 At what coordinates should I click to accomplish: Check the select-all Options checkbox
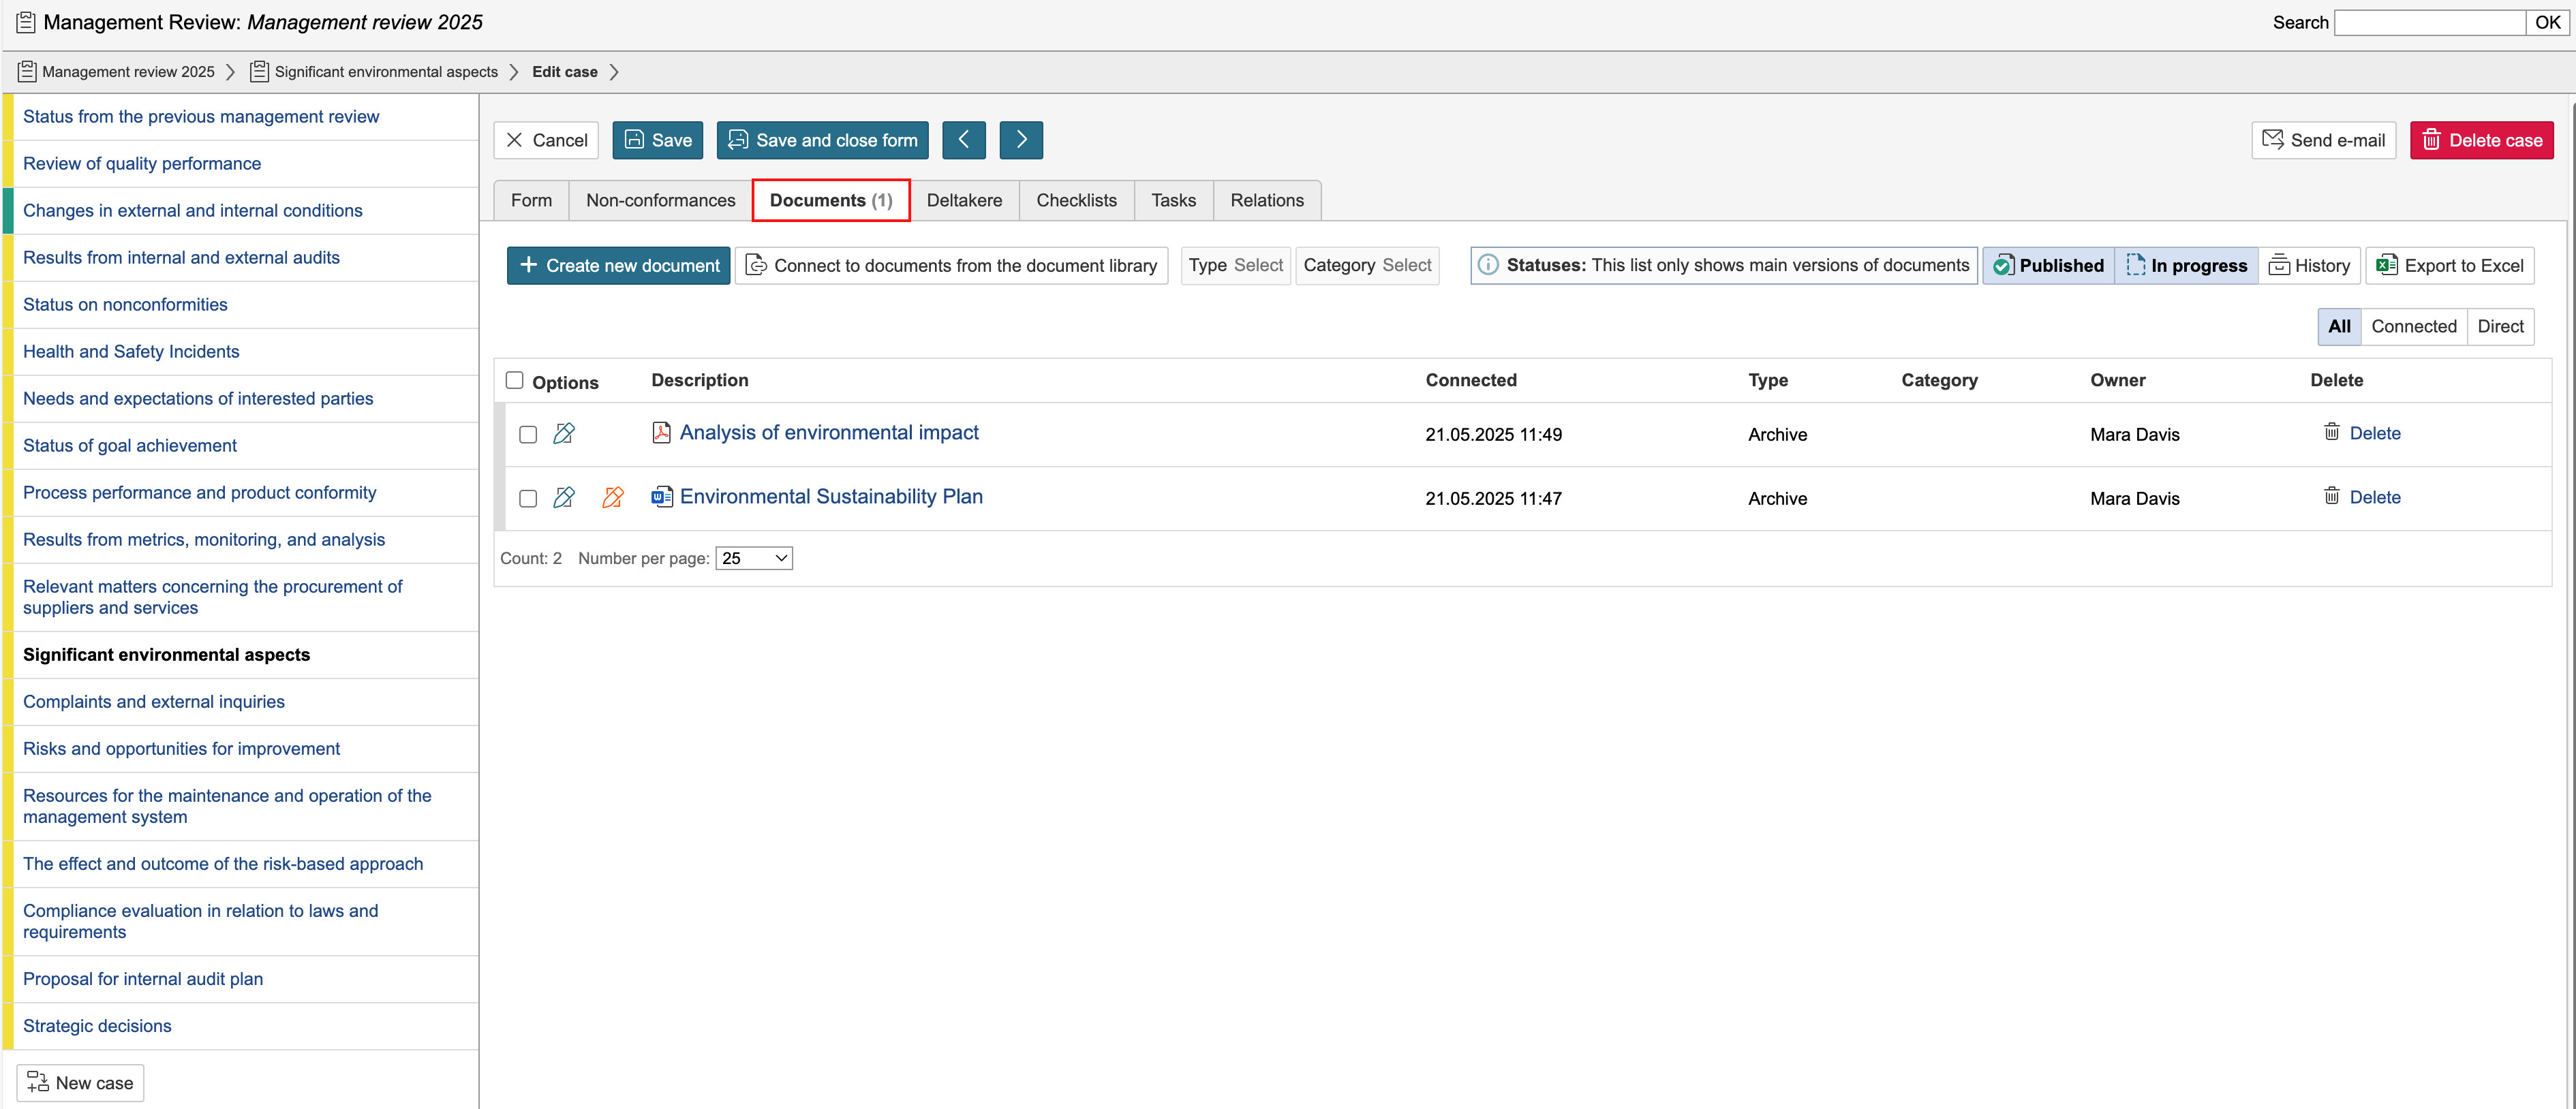pyautogui.click(x=514, y=380)
